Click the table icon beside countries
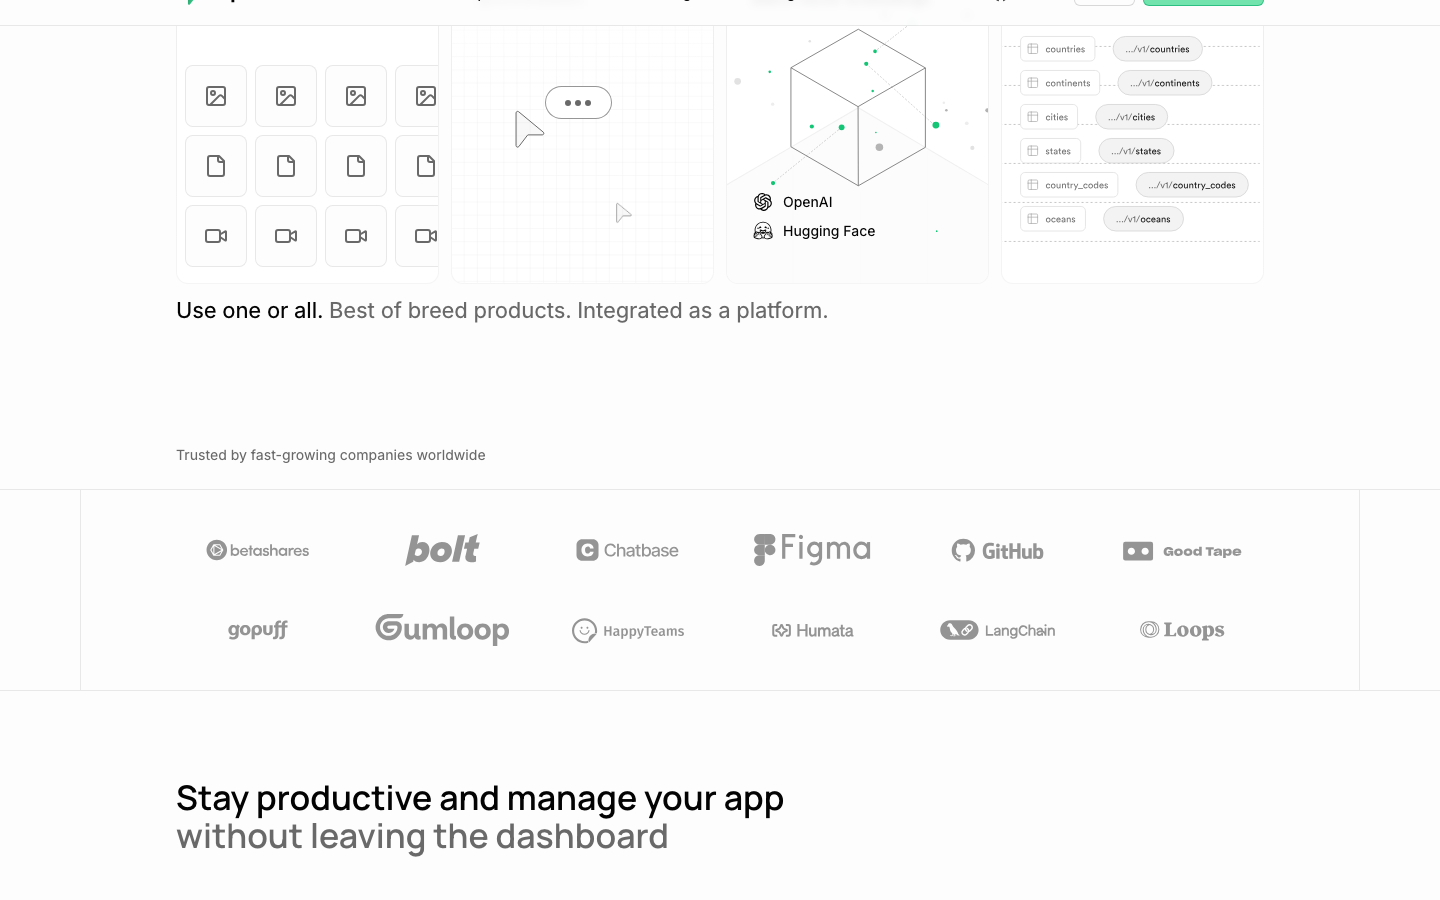Viewport: 1440px width, 900px height. (1033, 49)
